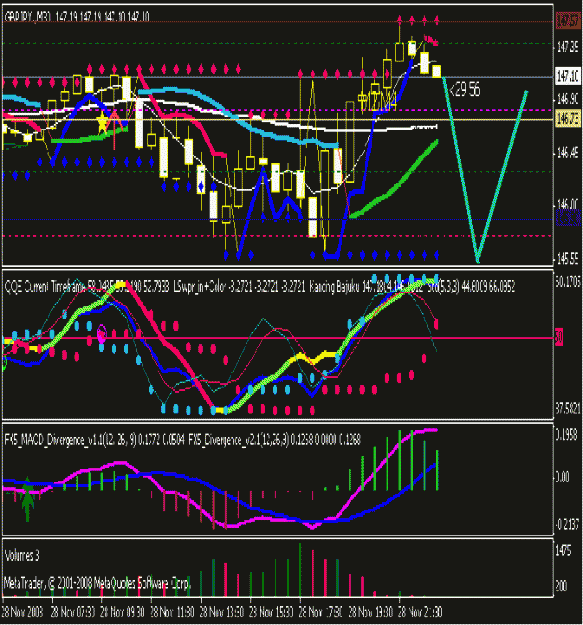Click the 146.45 price scale value

tap(567, 153)
